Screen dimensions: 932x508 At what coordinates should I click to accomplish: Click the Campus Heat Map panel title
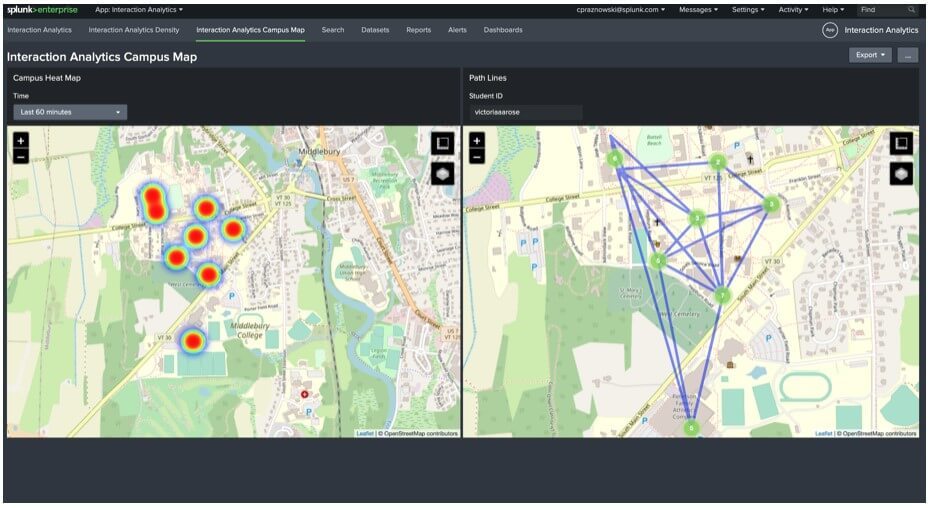[x=47, y=78]
